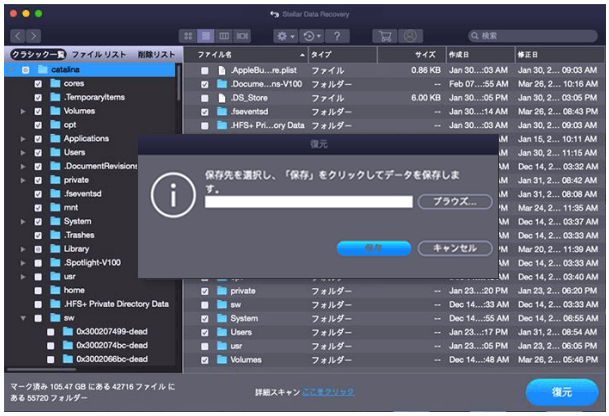Check the home folder checkbox
This screenshot has height=416, width=609.
click(38, 291)
